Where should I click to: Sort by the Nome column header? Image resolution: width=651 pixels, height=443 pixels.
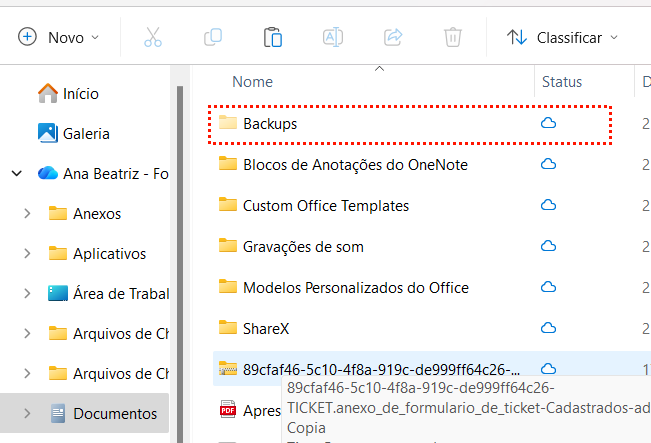252,82
